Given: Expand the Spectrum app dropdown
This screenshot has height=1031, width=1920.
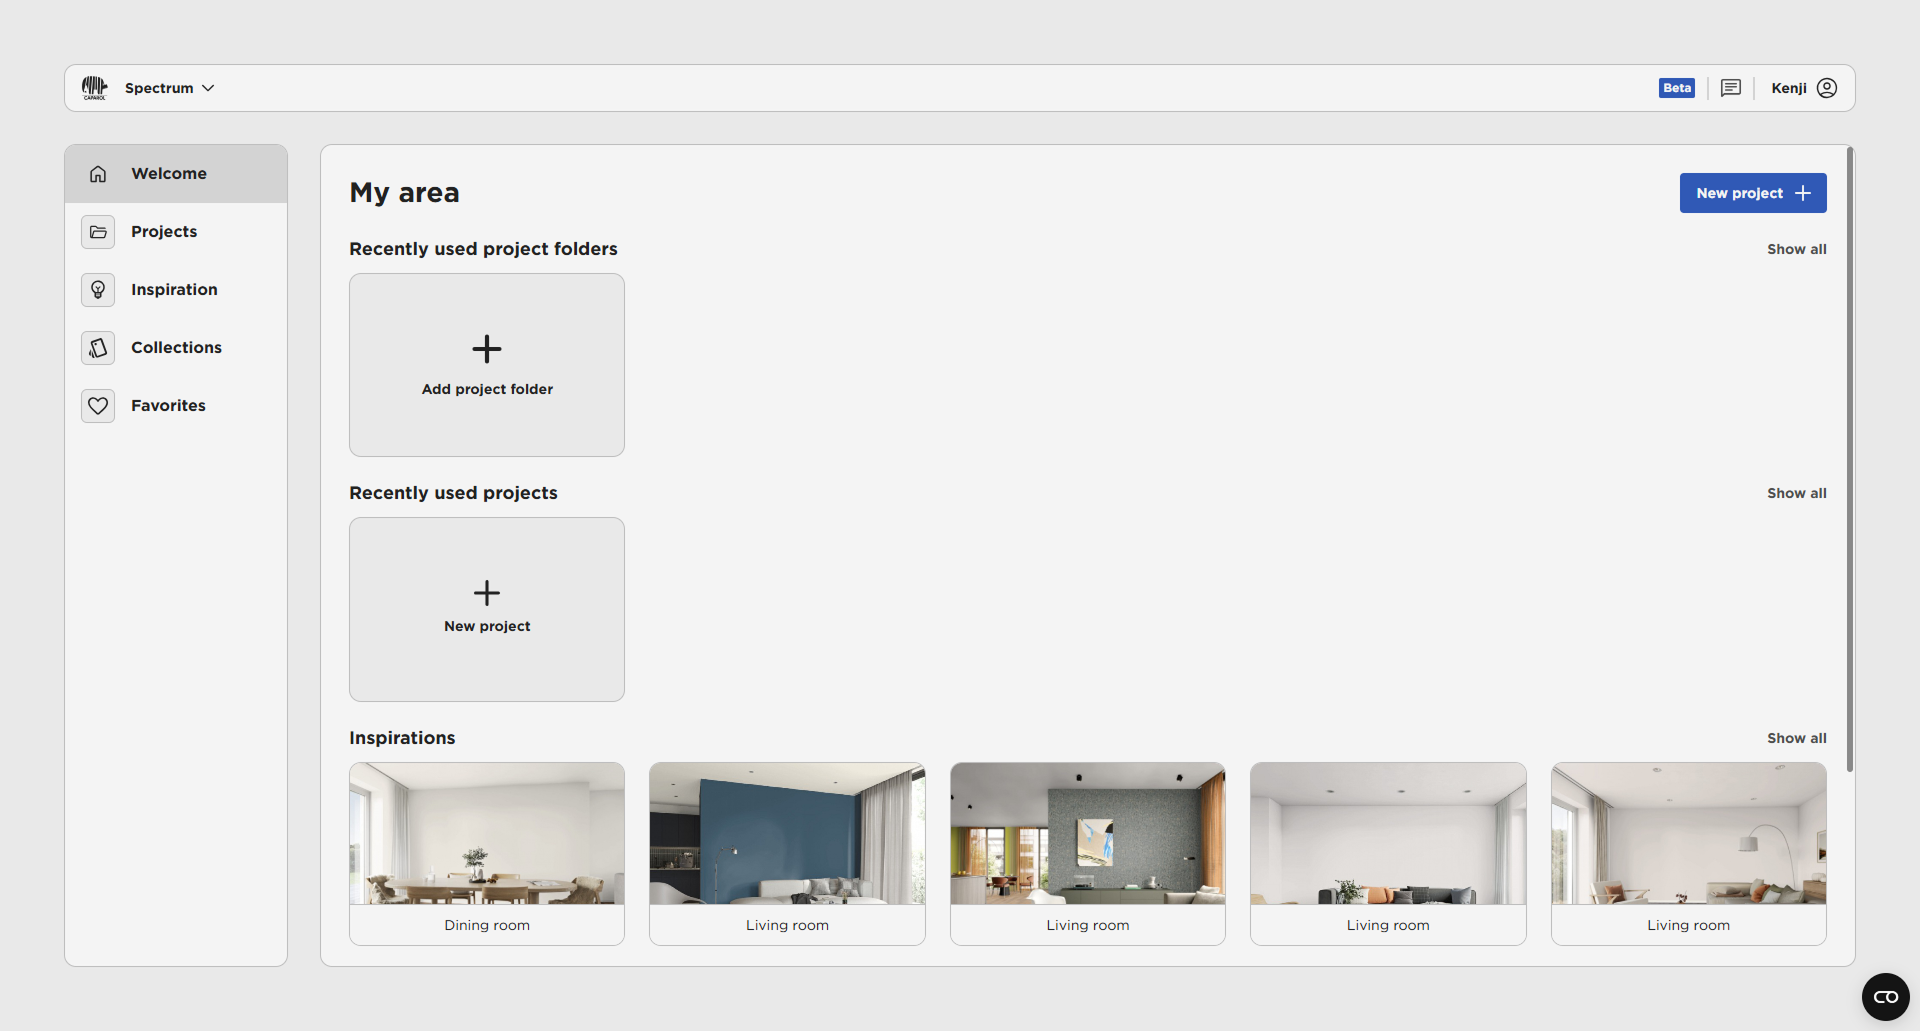Looking at the screenshot, I should (x=169, y=88).
